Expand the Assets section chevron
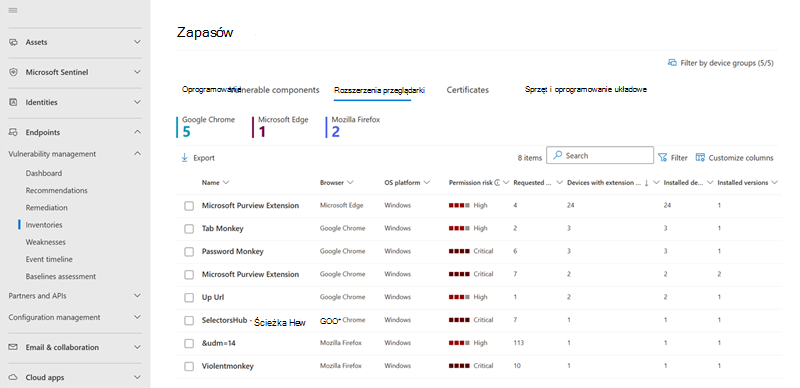Image resolution: width=800 pixels, height=388 pixels. tap(137, 42)
